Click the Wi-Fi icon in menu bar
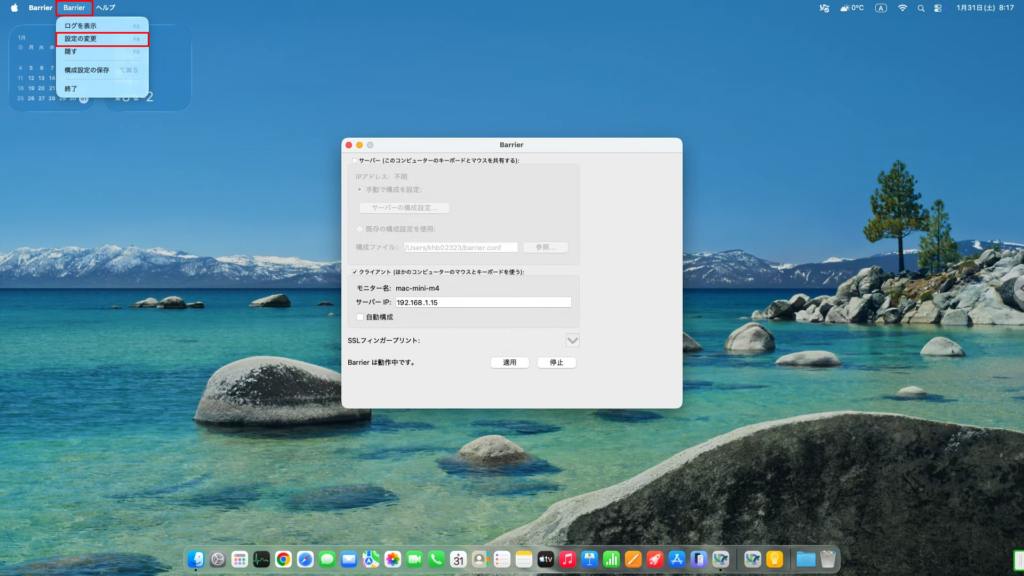 (902, 7)
